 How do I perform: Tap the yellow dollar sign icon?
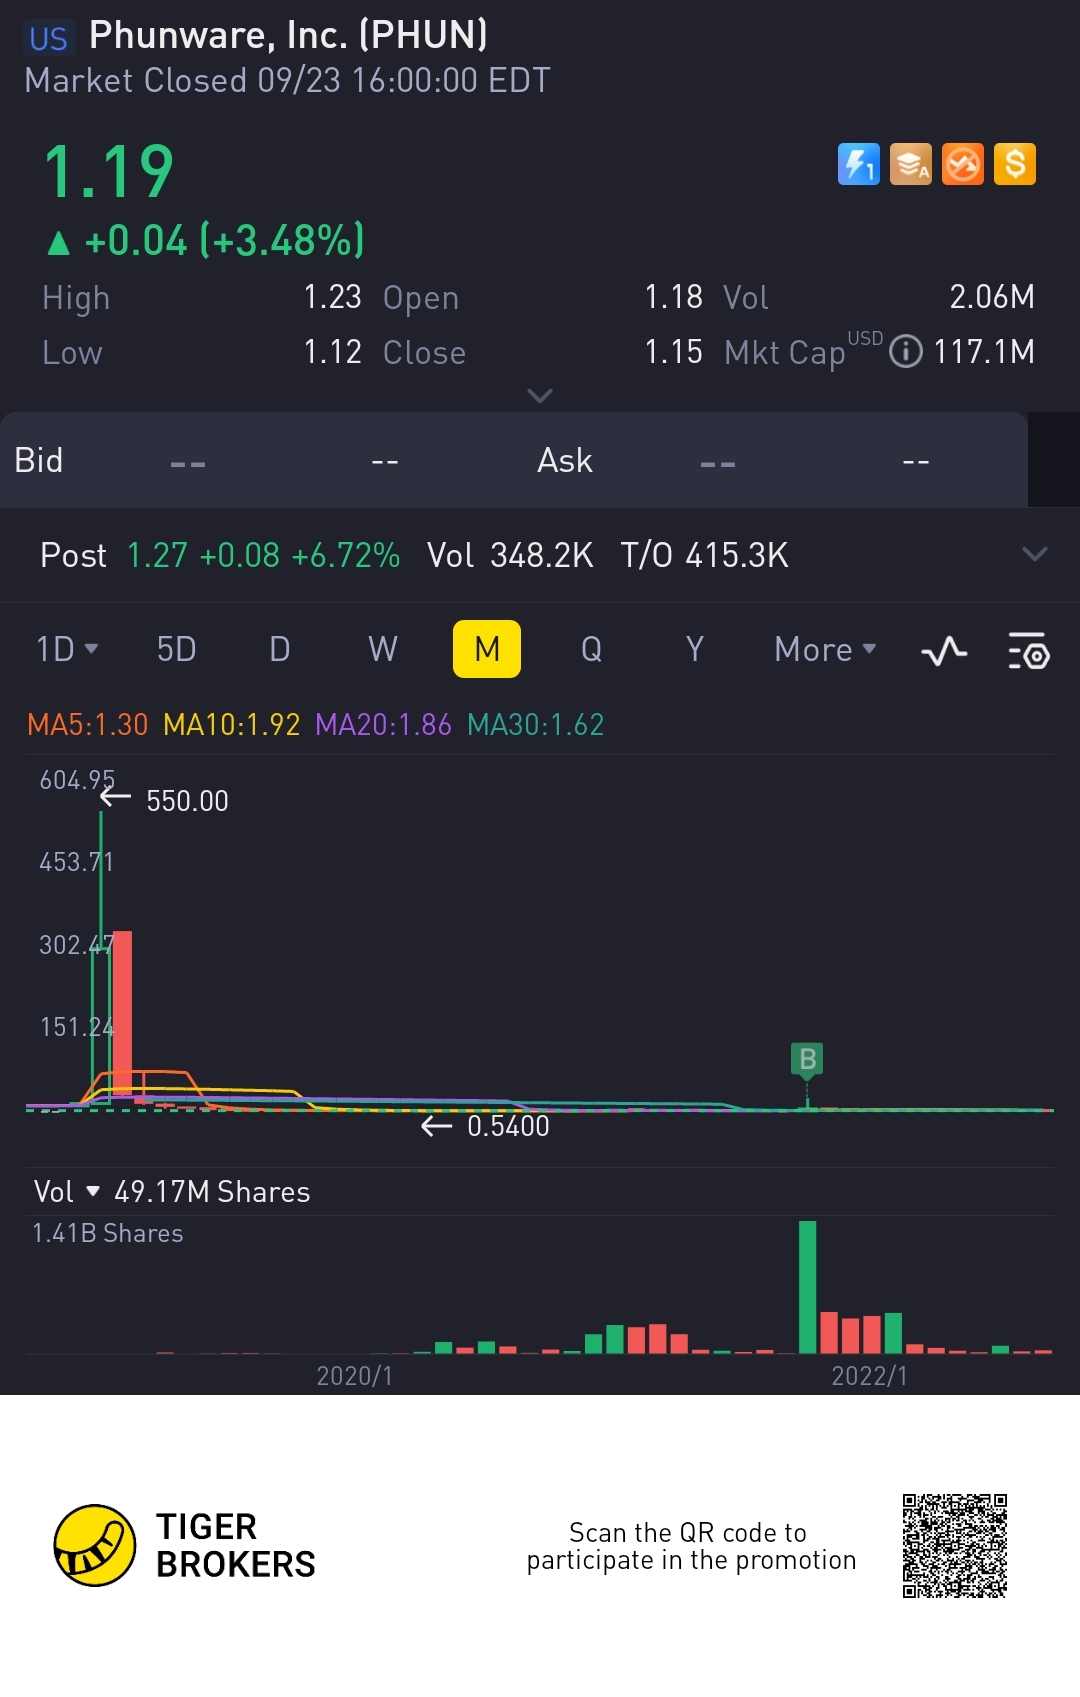click(x=1015, y=164)
